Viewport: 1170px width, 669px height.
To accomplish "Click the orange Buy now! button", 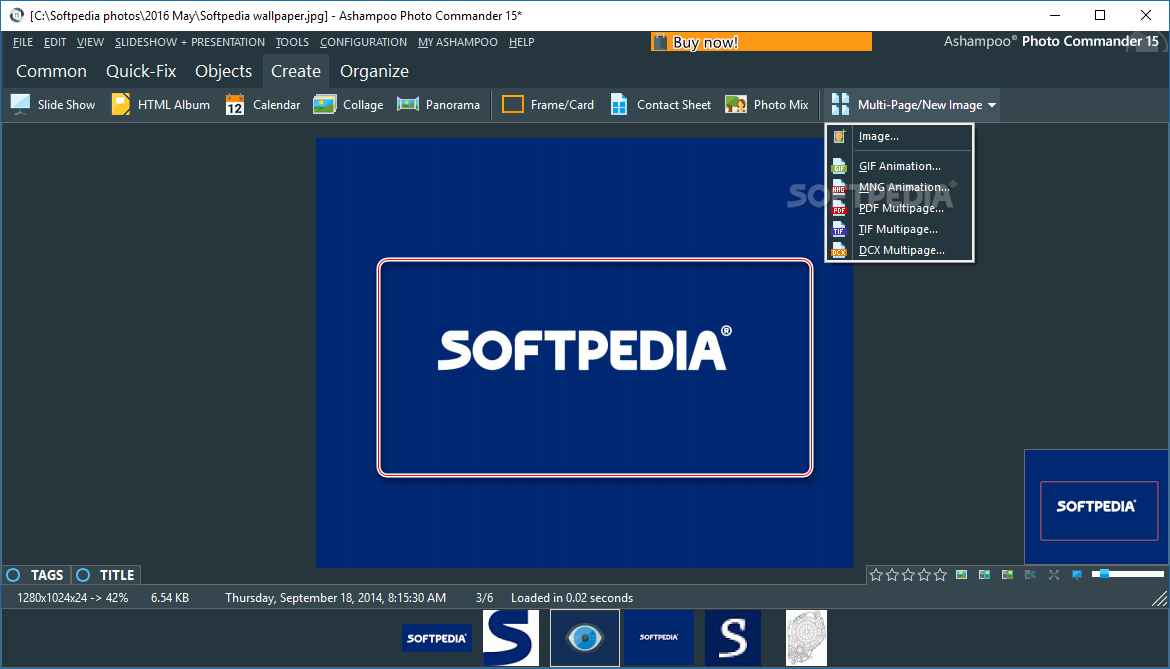I will coord(761,42).
